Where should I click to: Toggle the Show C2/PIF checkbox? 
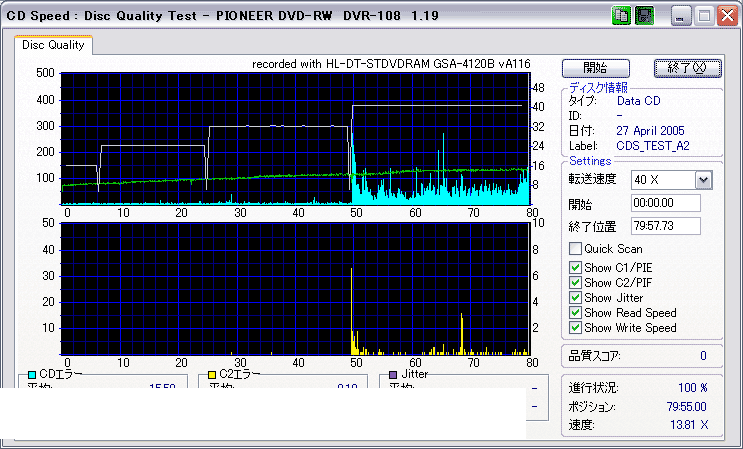[575, 283]
